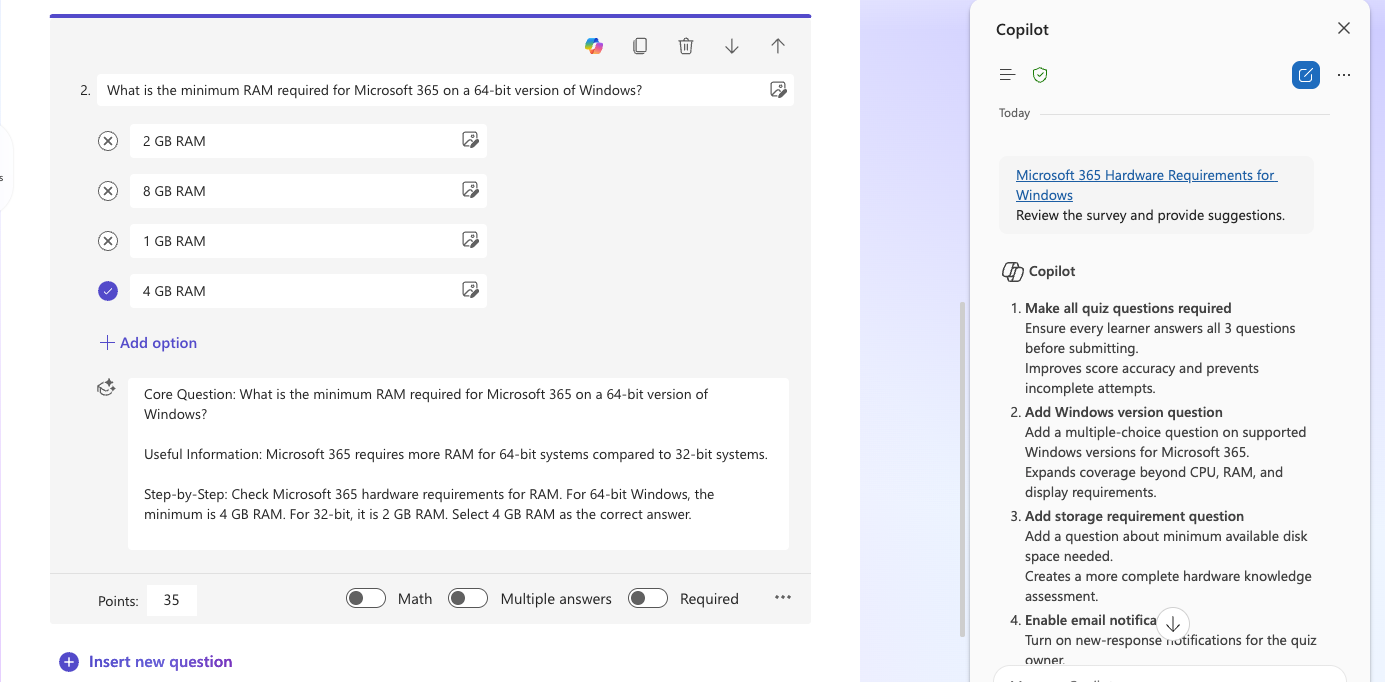This screenshot has height=682, width=1385.
Task: Move question up with up arrow
Action: click(778, 46)
